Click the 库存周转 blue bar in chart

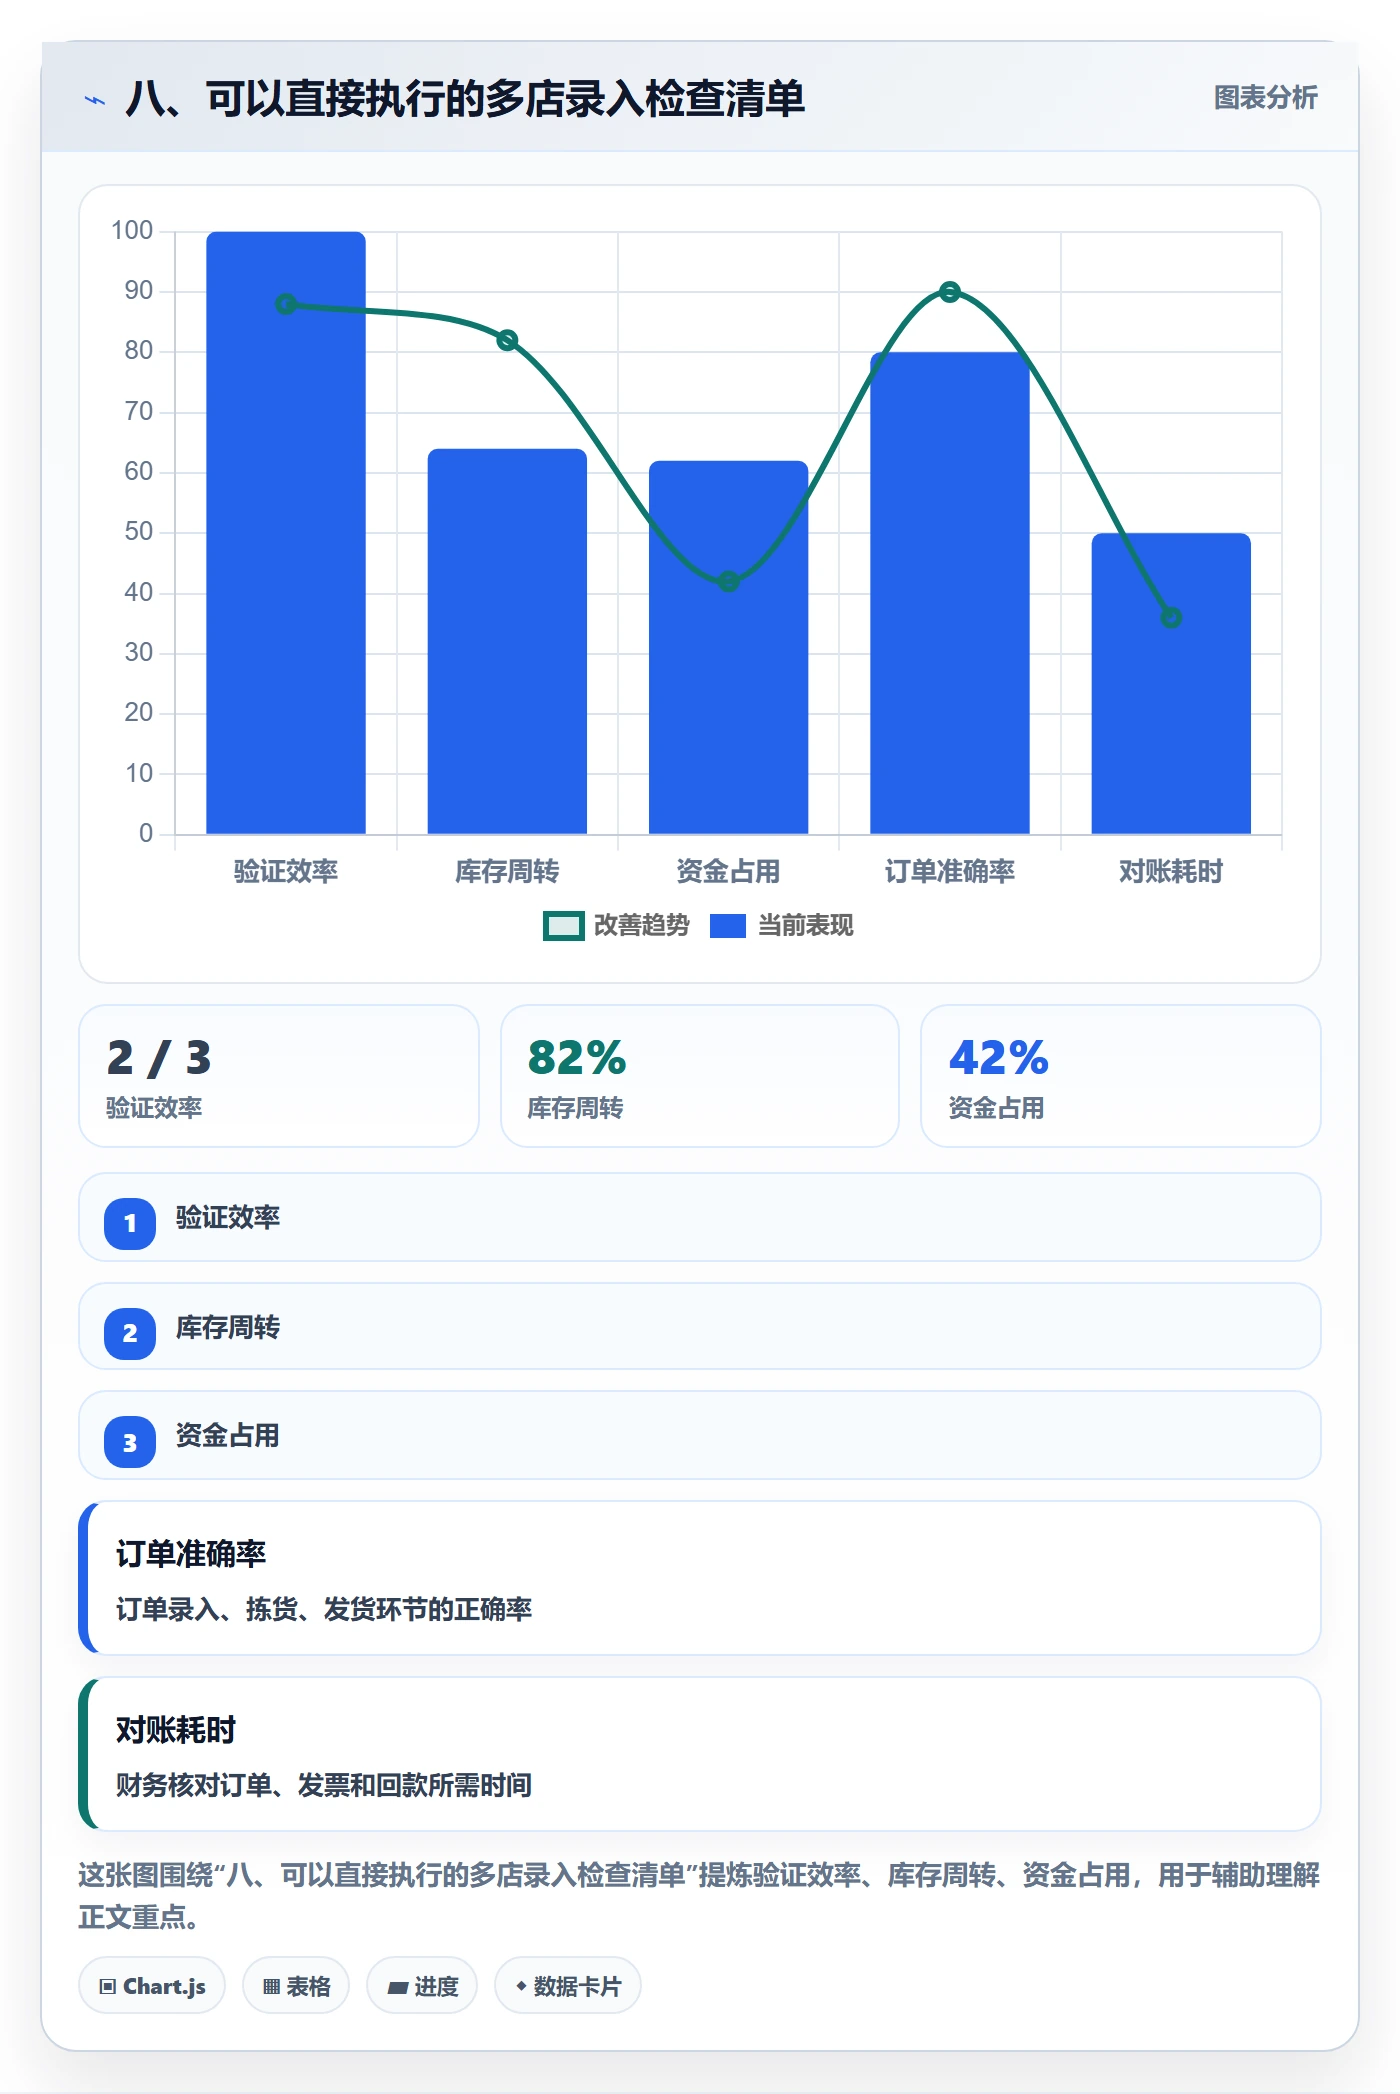click(x=507, y=641)
